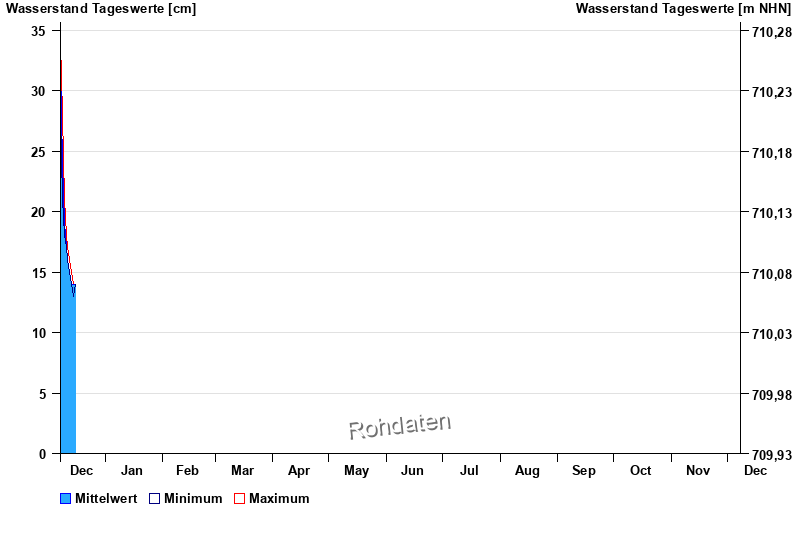Select the Minimum legend label
This screenshot has height=550, width=800.
tap(193, 499)
